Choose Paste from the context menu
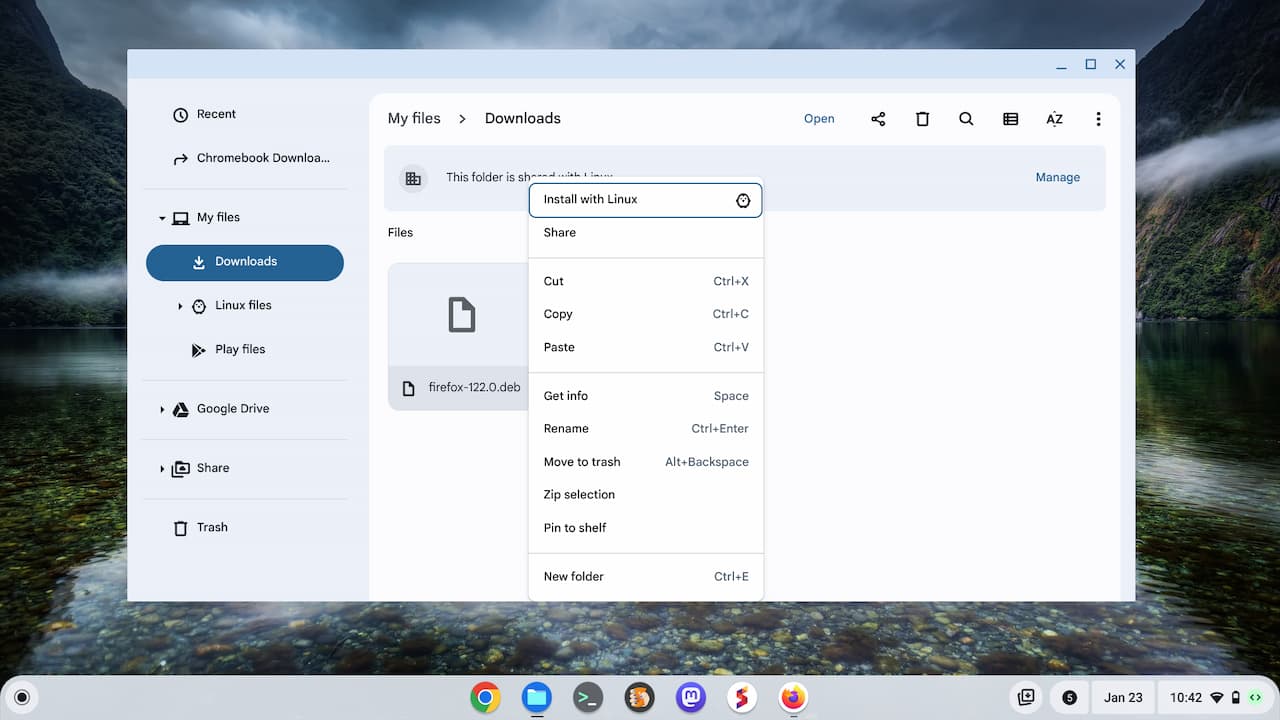 (645, 347)
